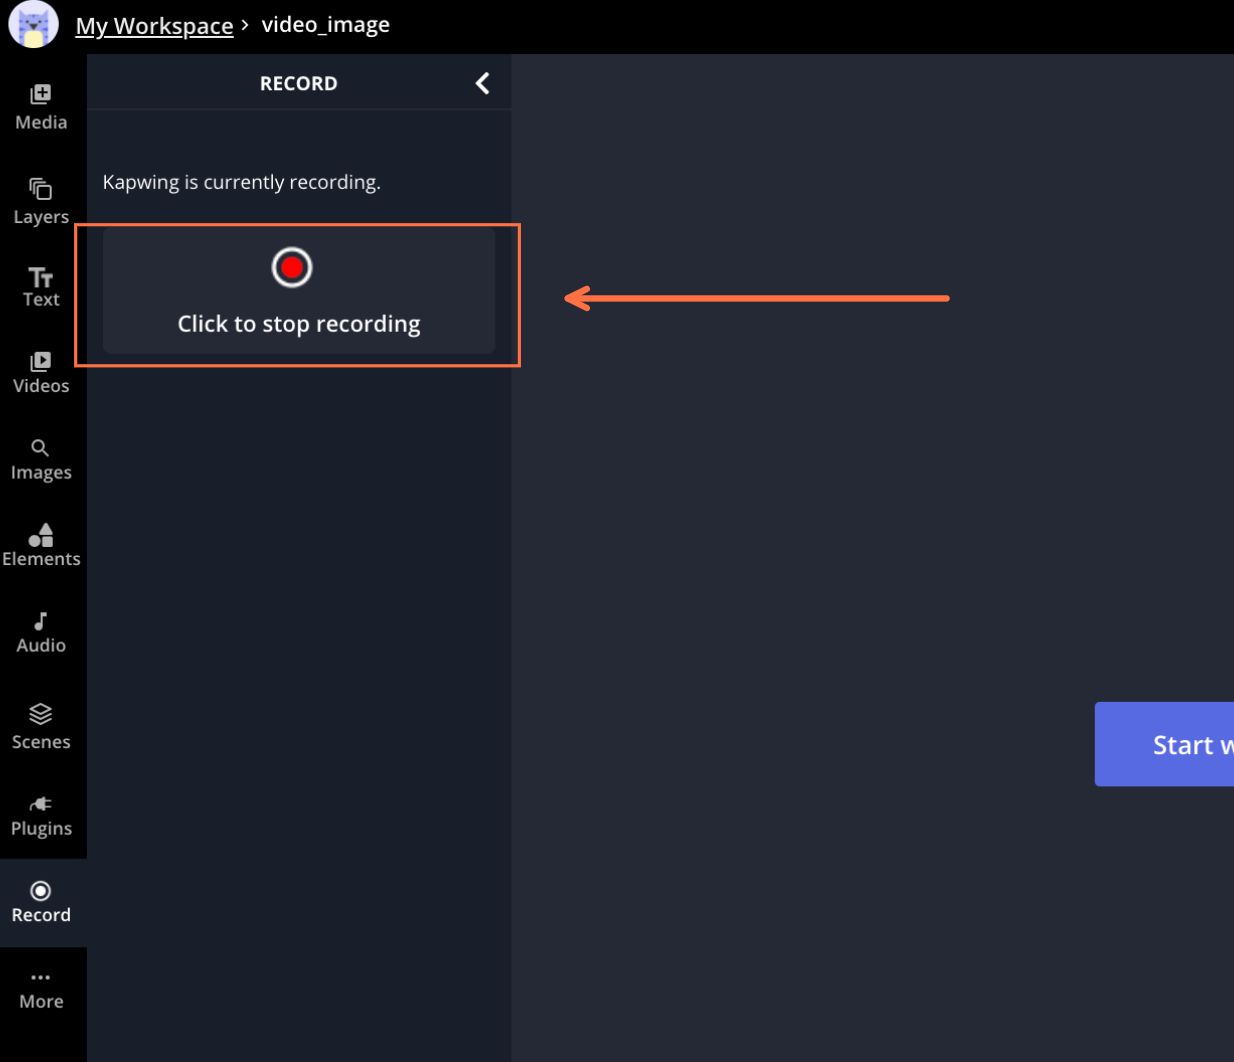Click the empty canvas area

click(x=800, y=500)
